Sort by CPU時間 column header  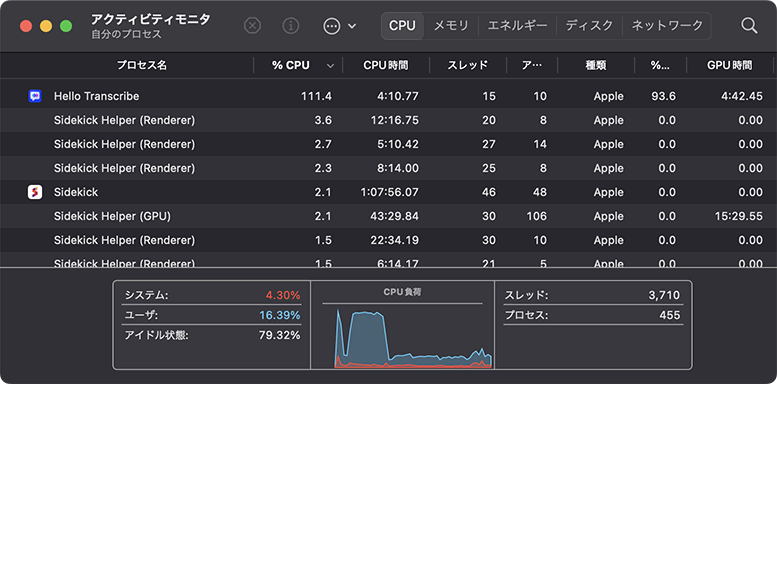pos(385,65)
